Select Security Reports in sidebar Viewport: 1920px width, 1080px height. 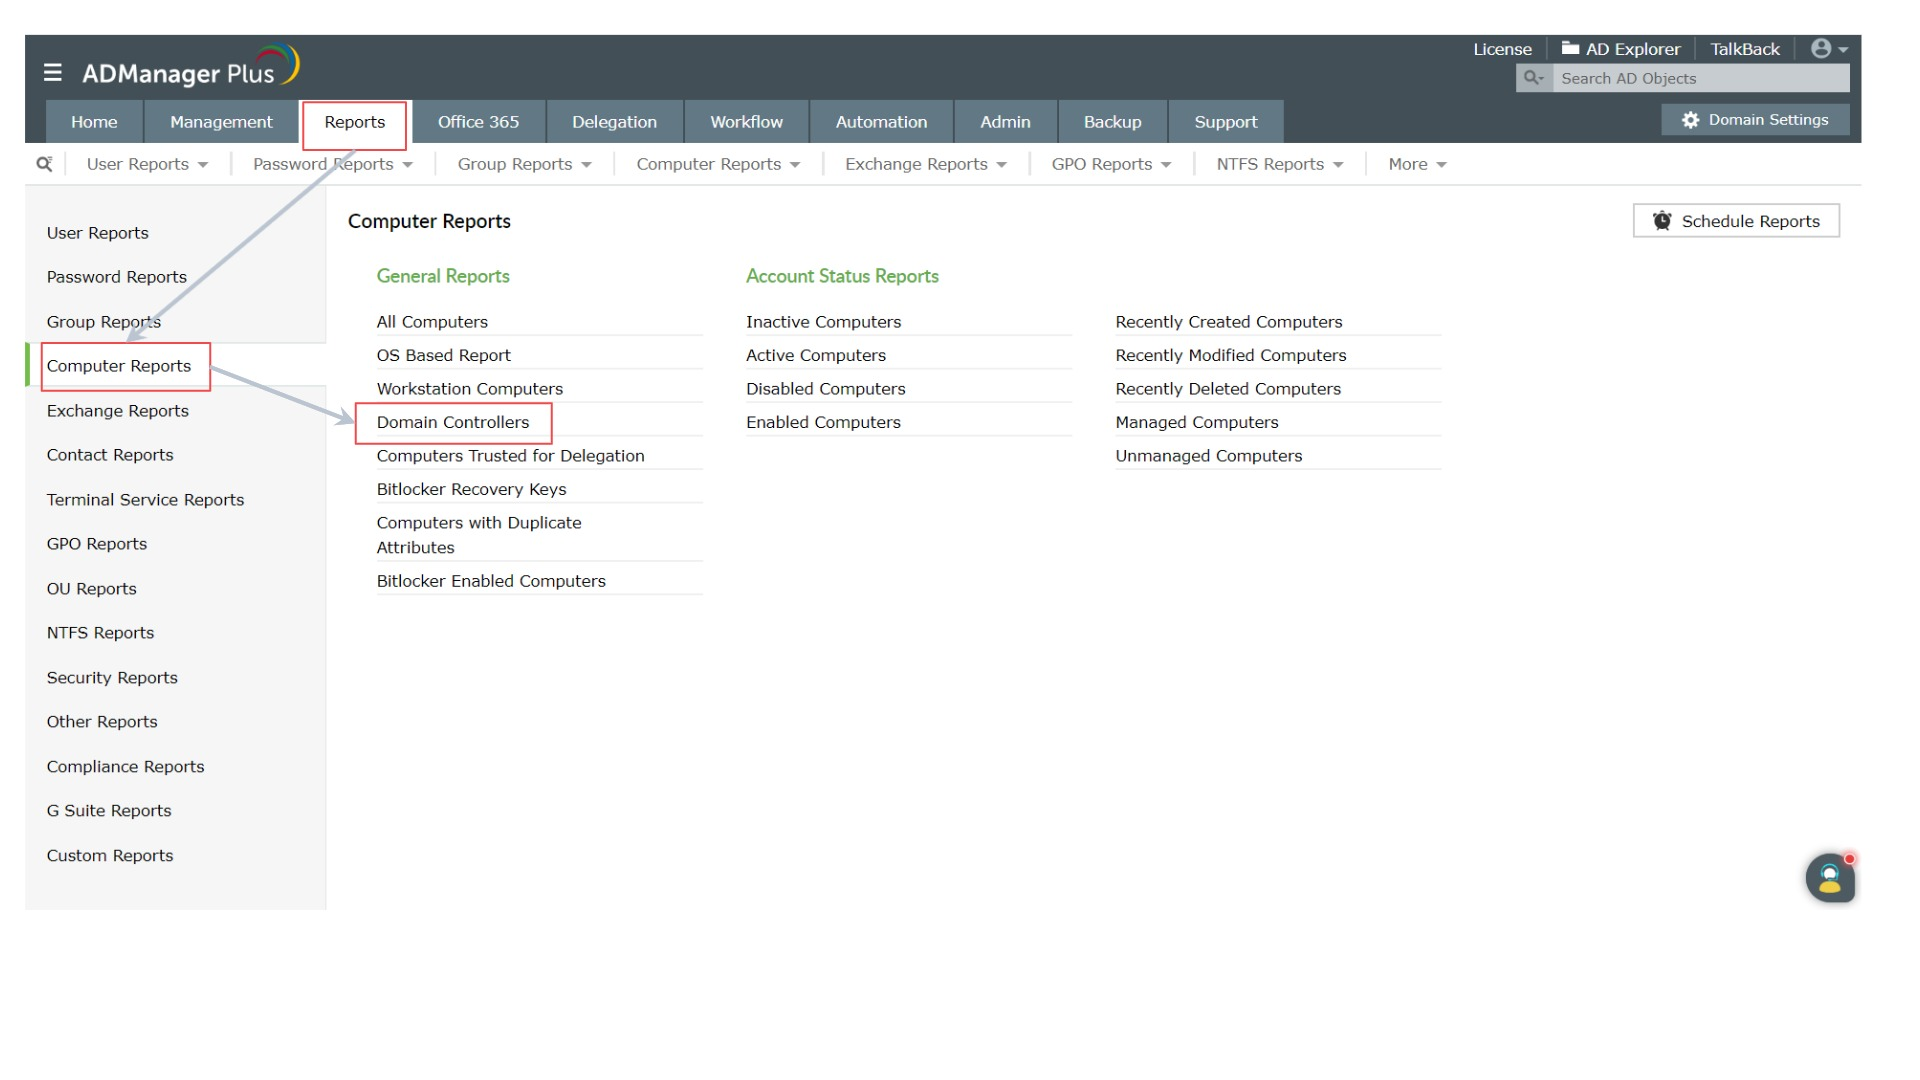(x=112, y=678)
